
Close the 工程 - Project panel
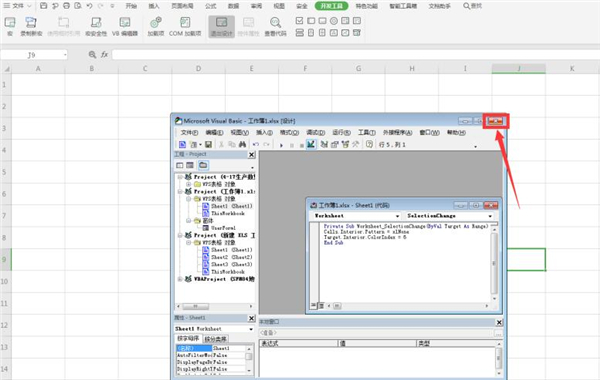[251, 155]
